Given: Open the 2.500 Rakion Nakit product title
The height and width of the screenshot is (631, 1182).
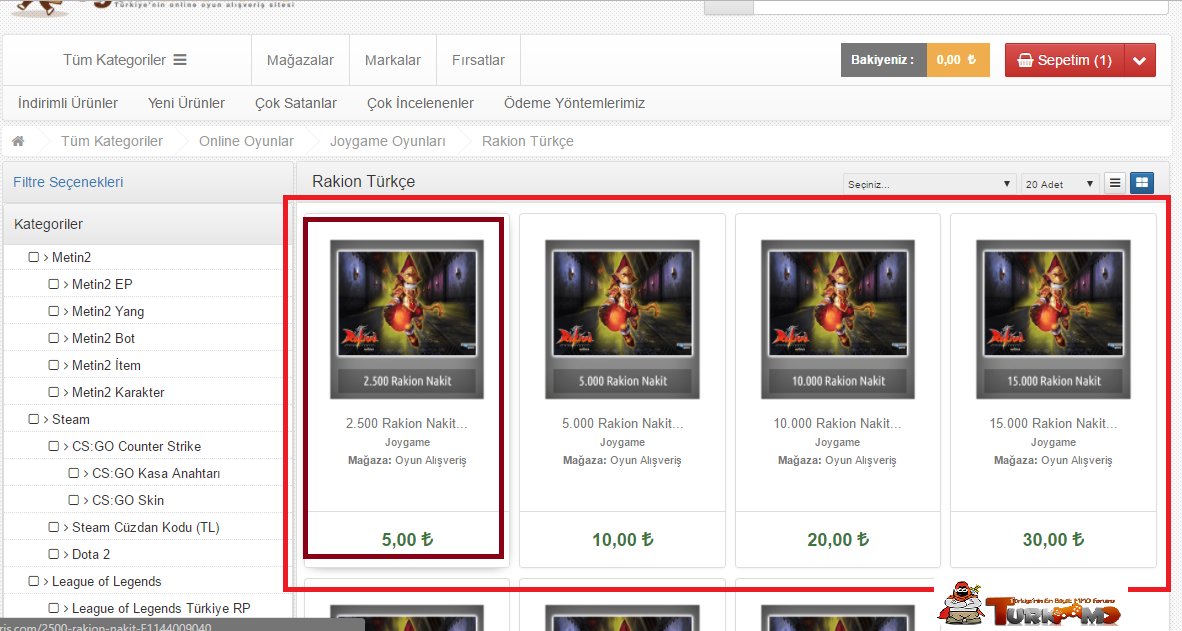Looking at the screenshot, I should [407, 424].
